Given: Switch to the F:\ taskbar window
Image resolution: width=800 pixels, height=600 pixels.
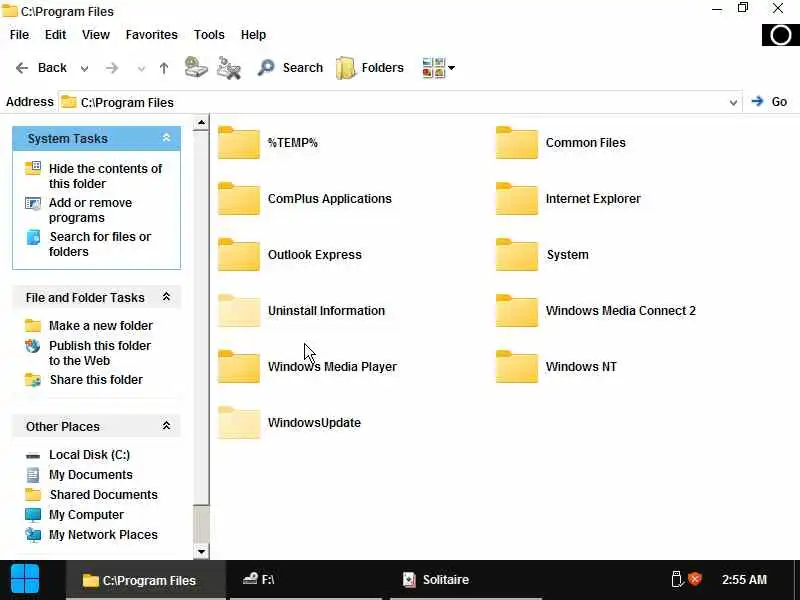Looking at the screenshot, I should [x=305, y=580].
